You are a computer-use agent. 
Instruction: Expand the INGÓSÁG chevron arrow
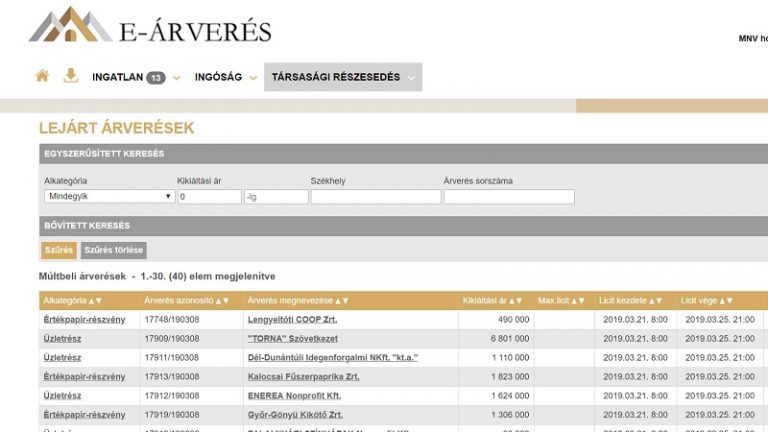pyautogui.click(x=253, y=78)
